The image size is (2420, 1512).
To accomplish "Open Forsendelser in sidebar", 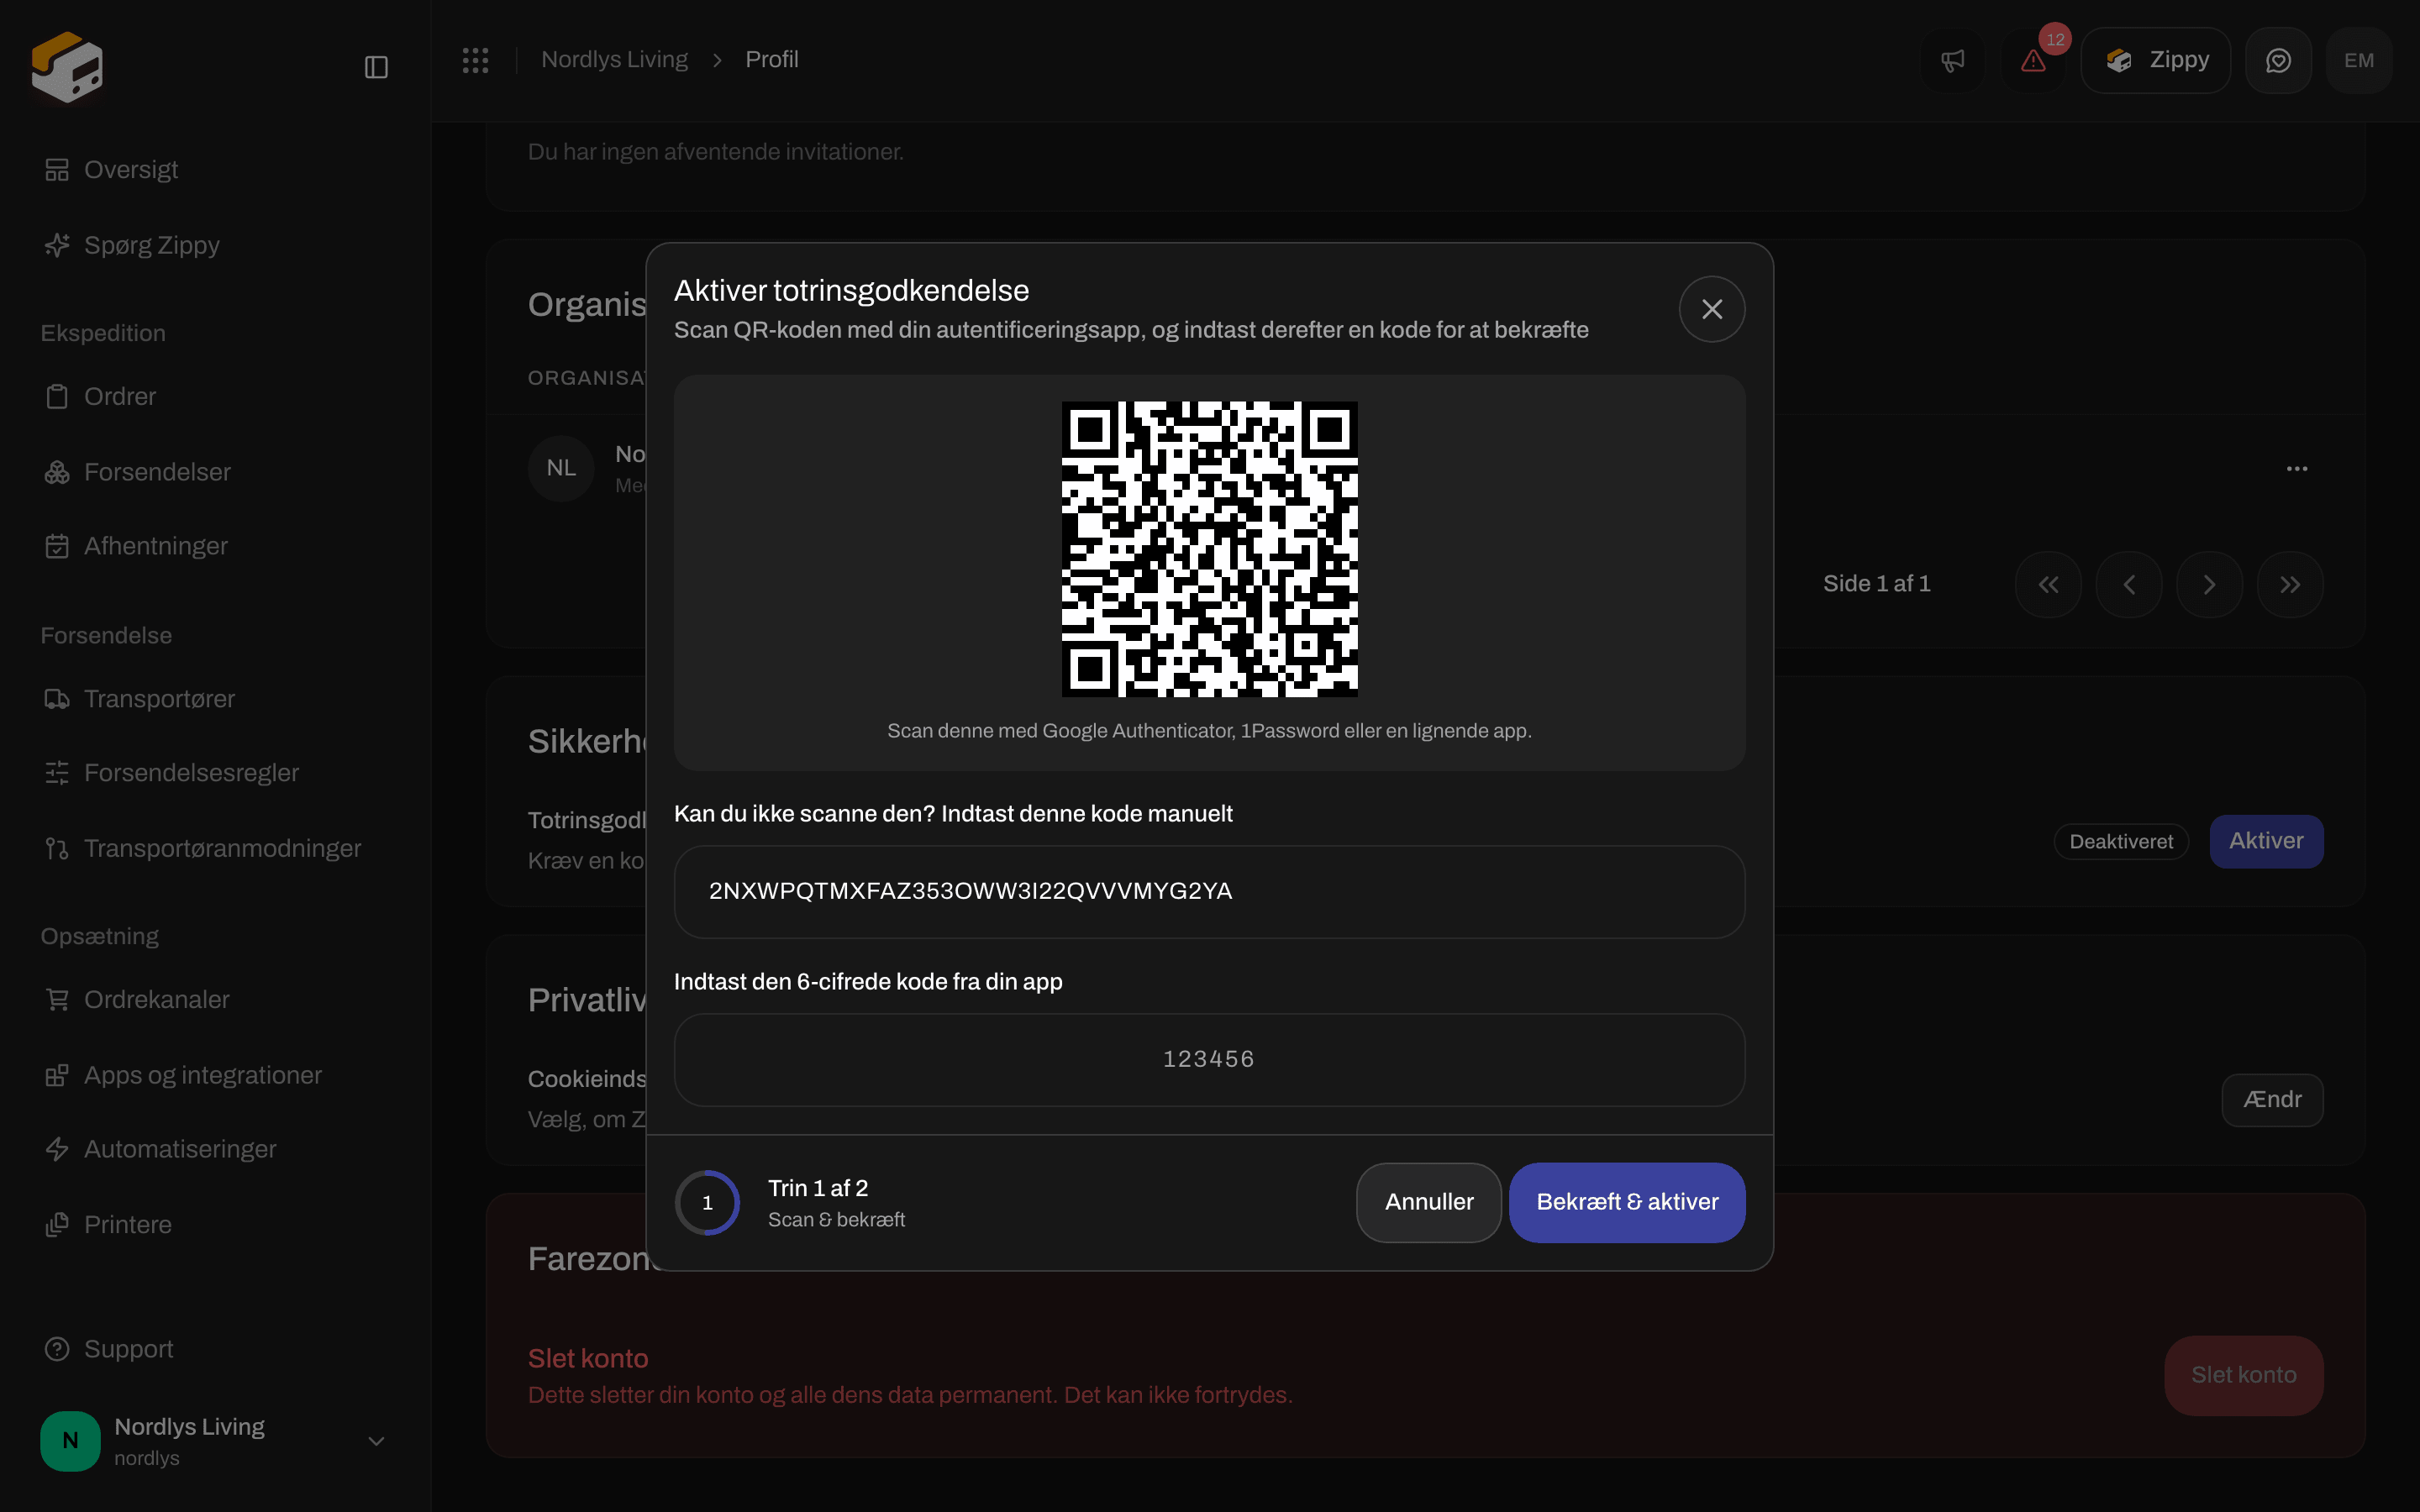I will pos(215,472).
